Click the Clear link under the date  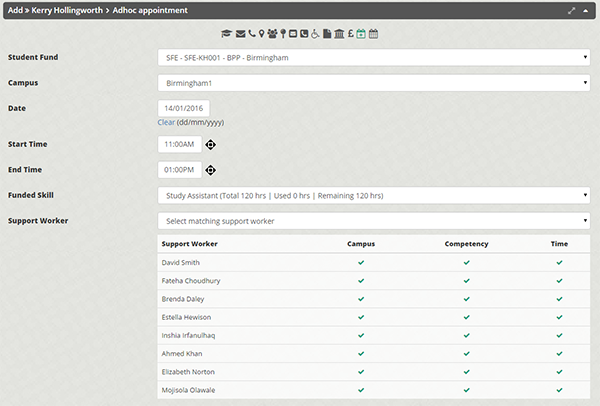[x=166, y=122]
